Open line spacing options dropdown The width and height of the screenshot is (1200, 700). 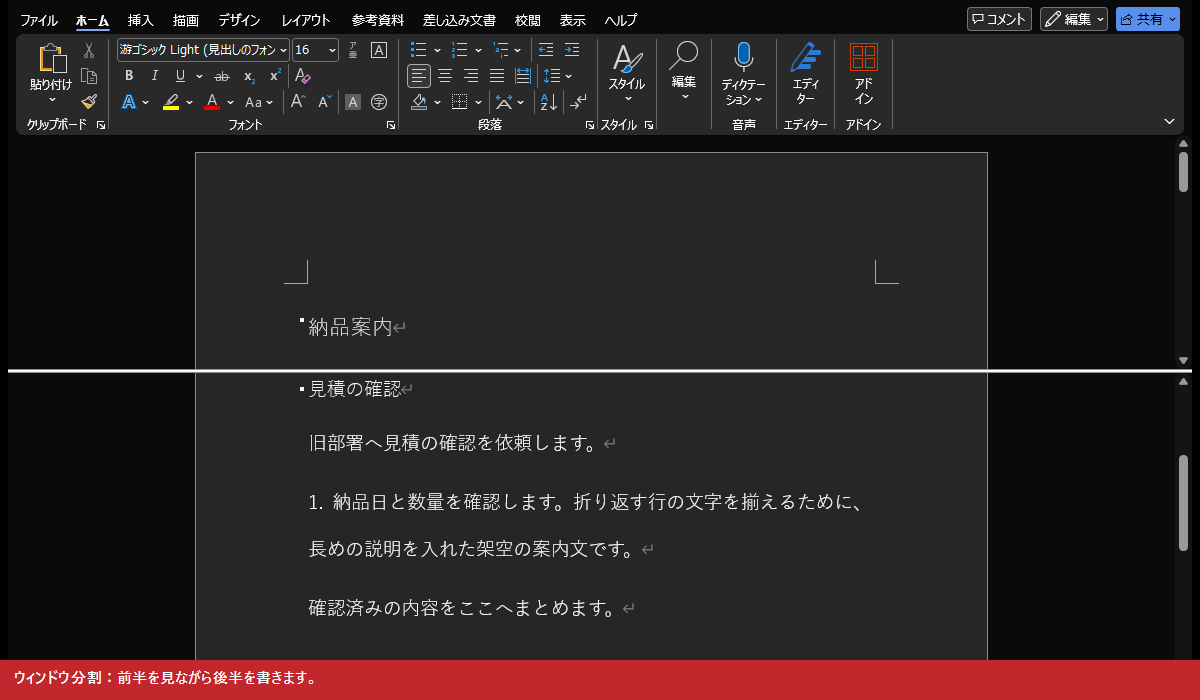(568, 76)
